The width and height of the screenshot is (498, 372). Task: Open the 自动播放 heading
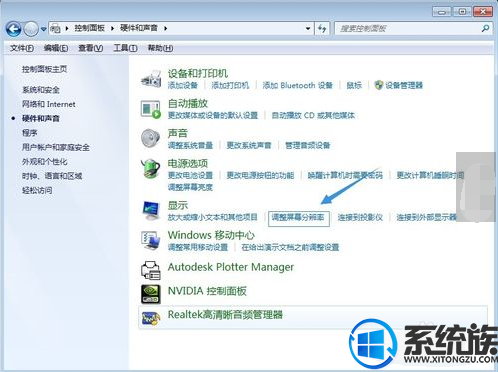(x=188, y=103)
